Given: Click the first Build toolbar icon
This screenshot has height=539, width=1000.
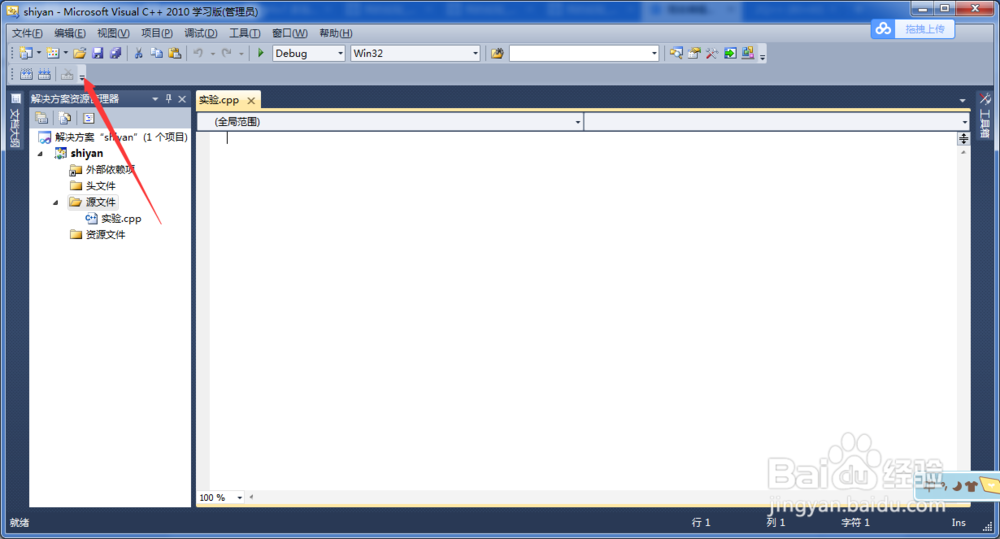Looking at the screenshot, I should pos(26,75).
